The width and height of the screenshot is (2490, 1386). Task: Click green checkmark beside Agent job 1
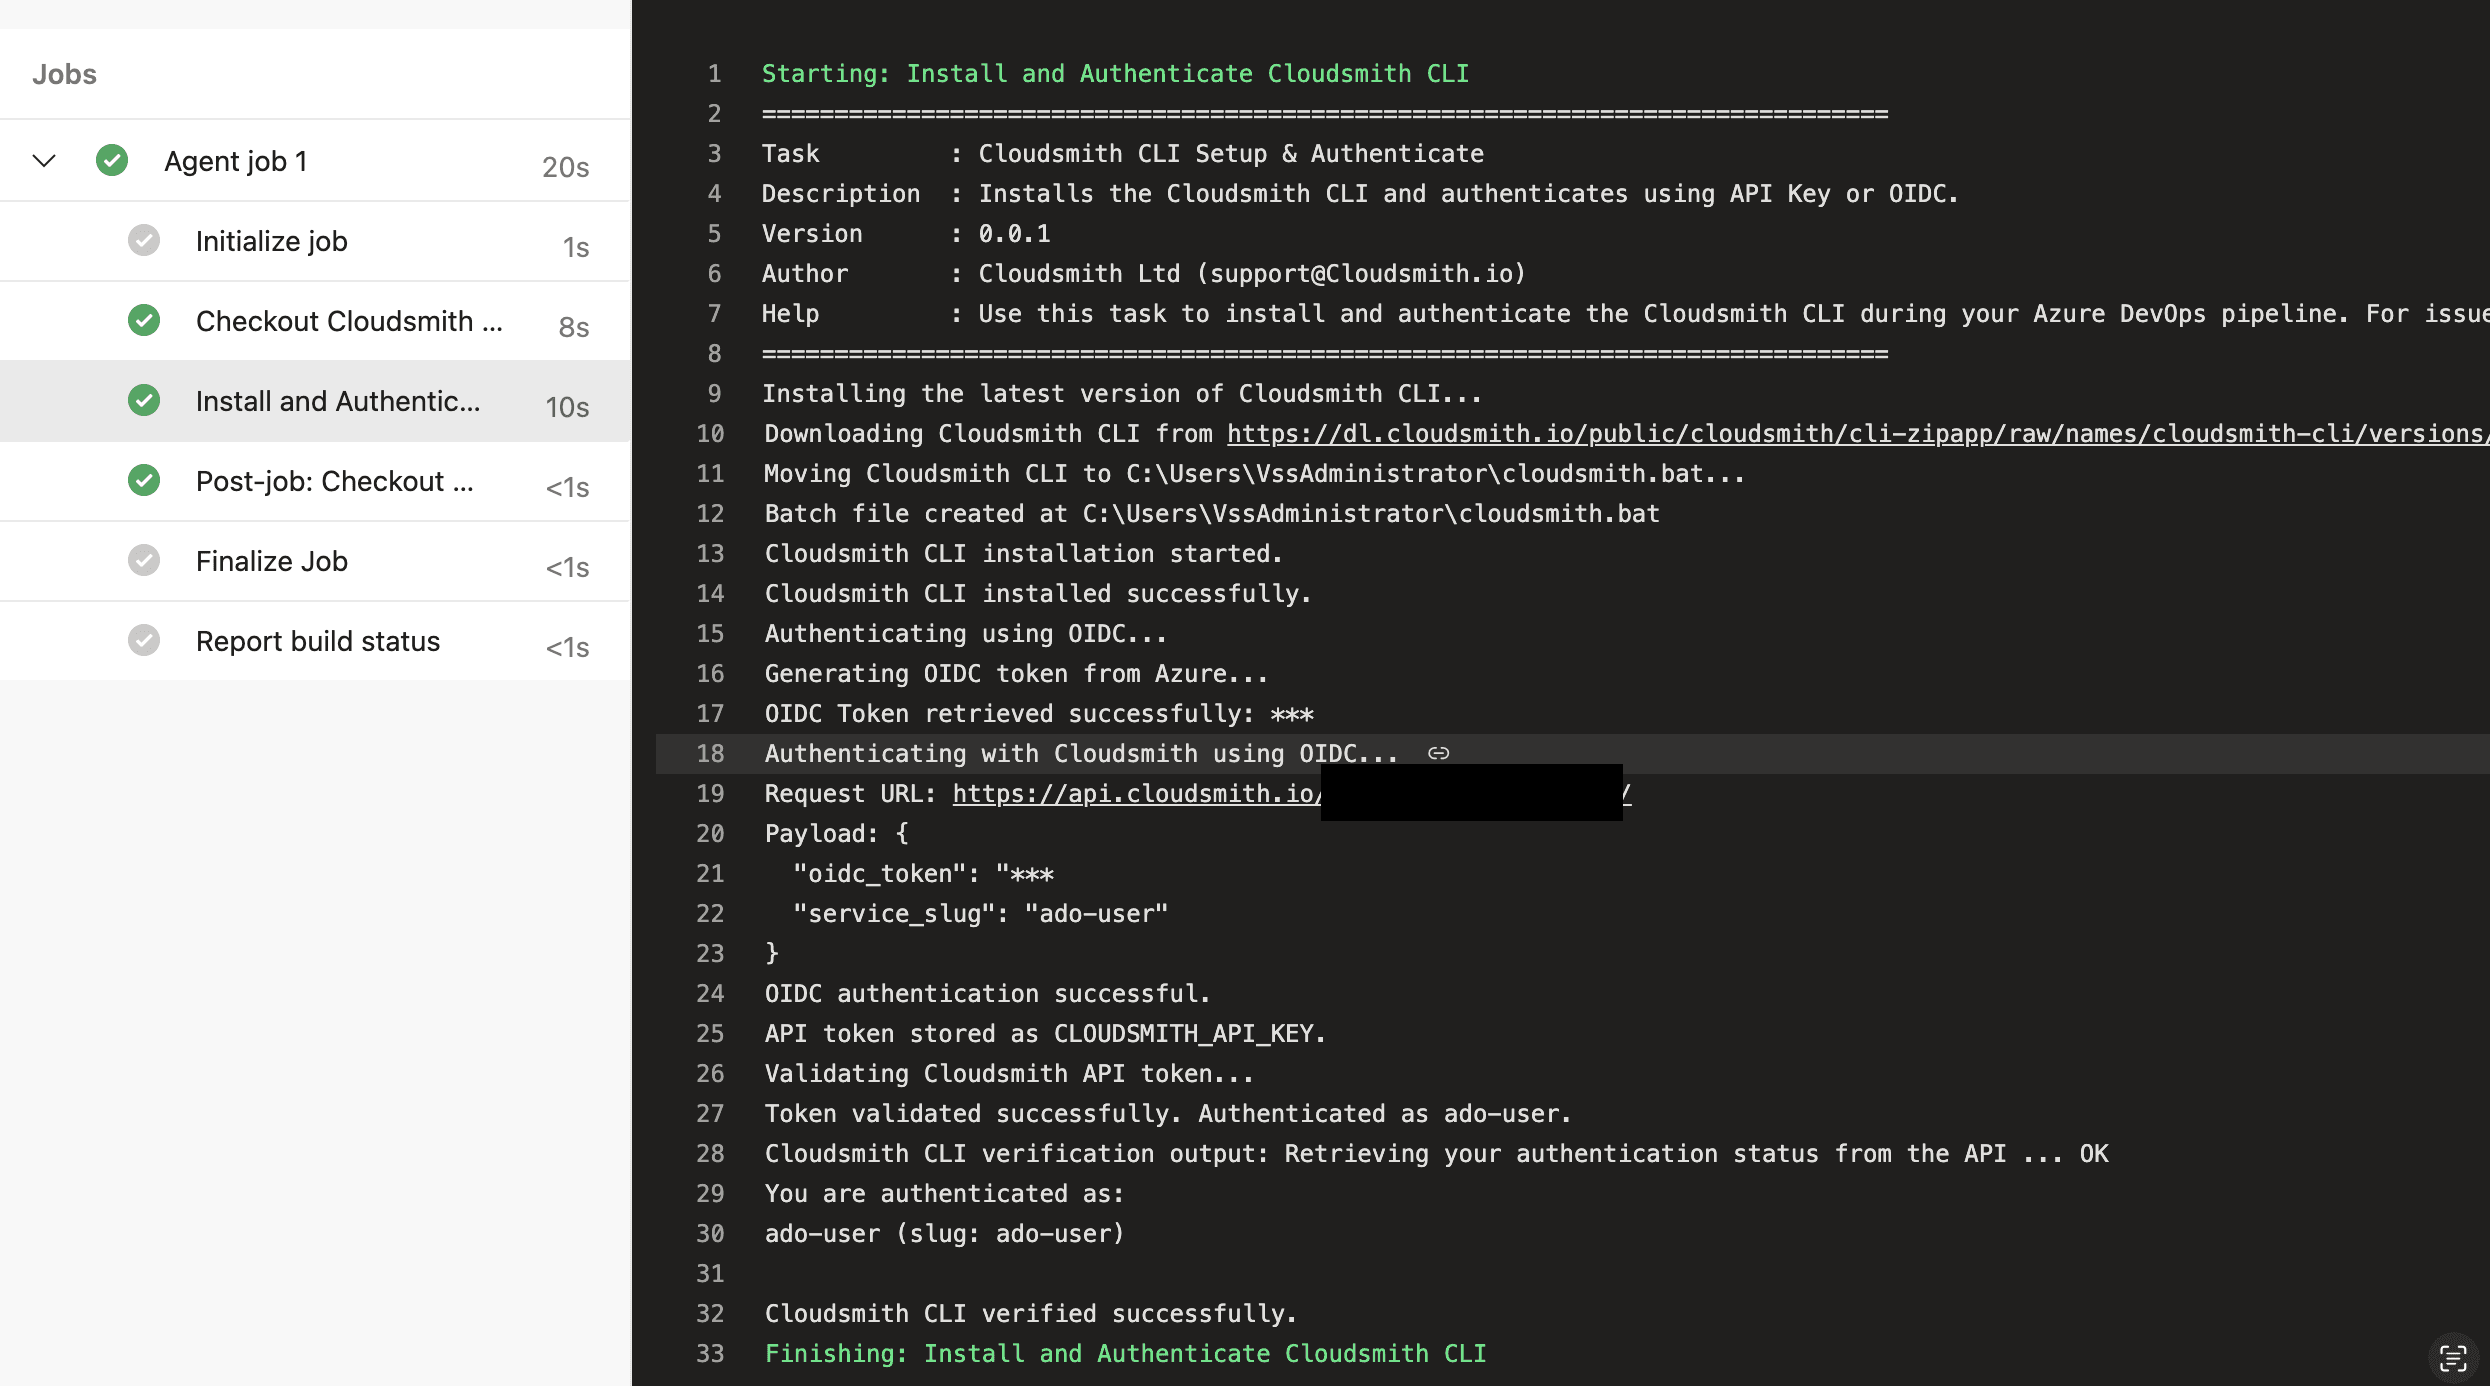[112, 160]
